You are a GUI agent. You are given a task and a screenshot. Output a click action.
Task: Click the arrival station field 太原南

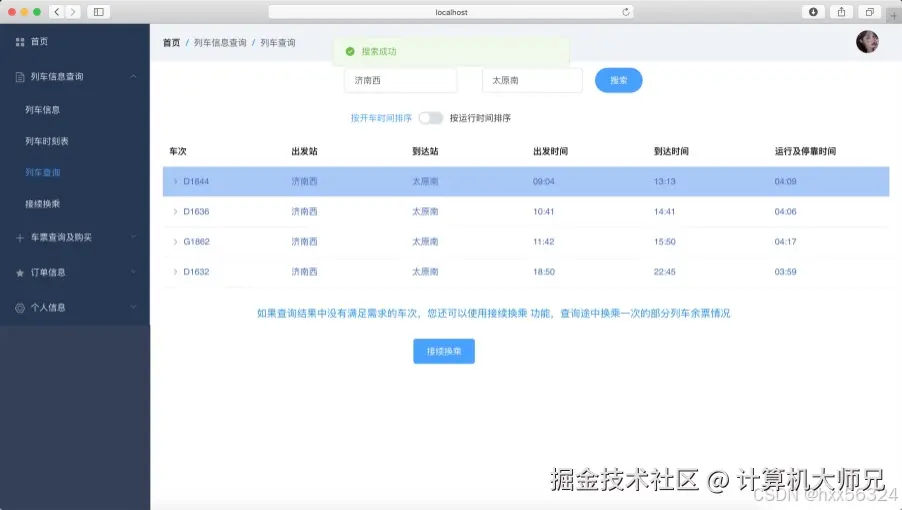[x=532, y=80]
